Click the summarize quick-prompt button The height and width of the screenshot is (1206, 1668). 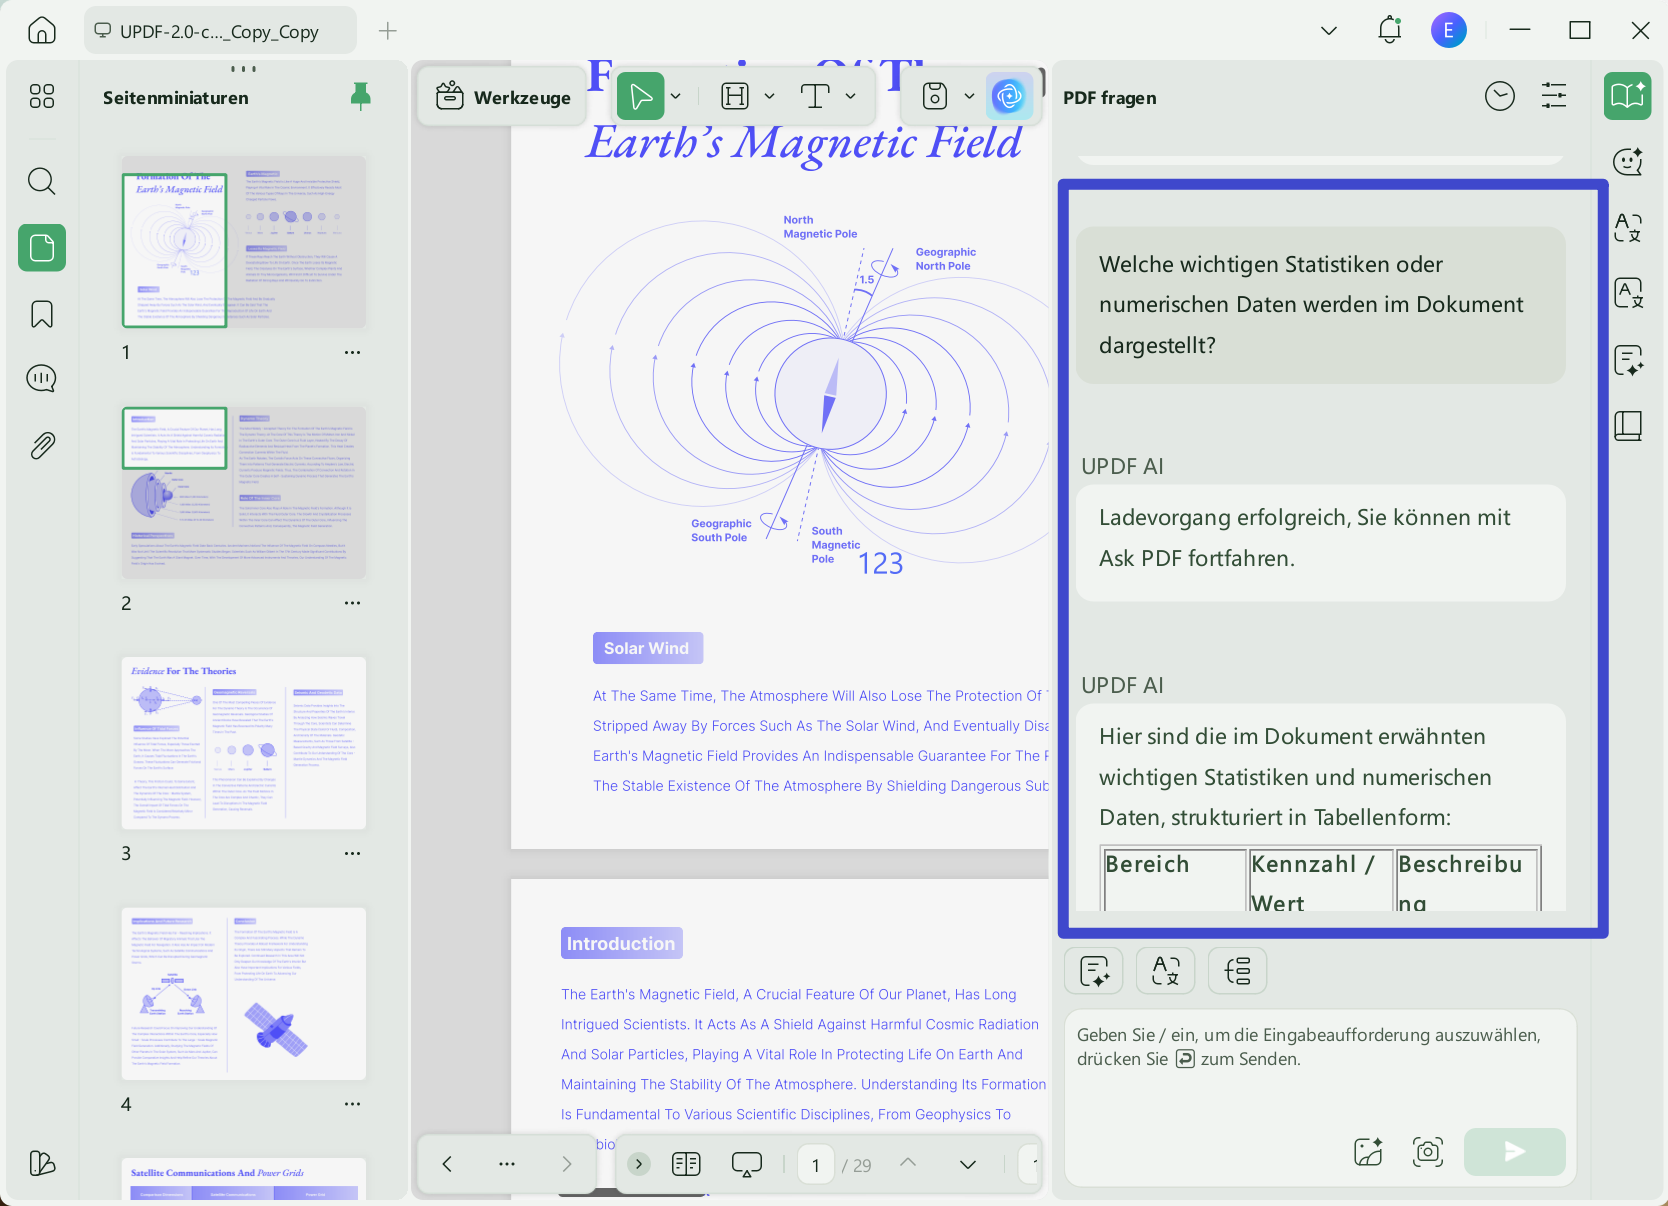coord(1094,970)
